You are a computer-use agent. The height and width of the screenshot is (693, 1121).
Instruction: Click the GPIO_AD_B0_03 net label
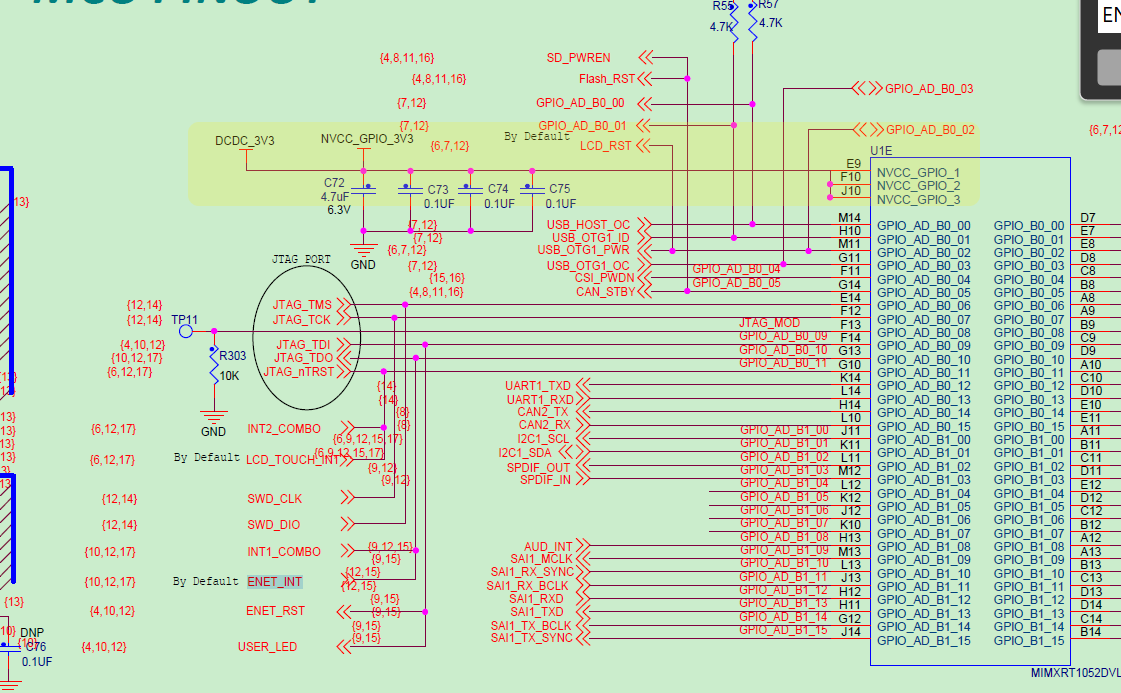coord(929,89)
